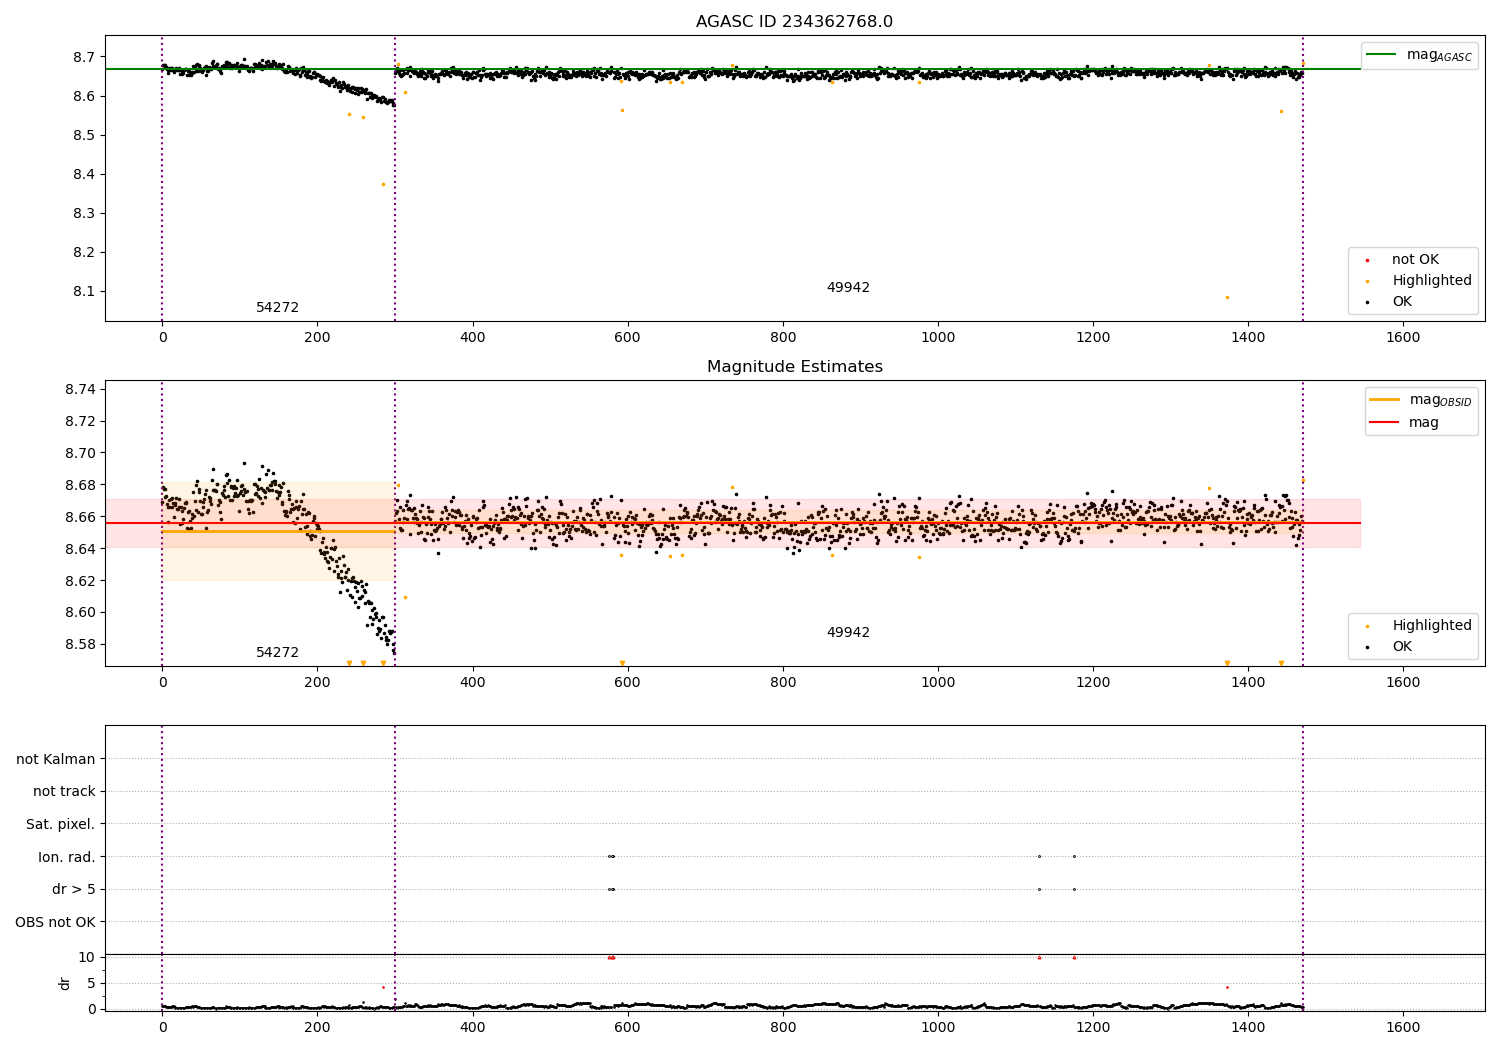
Task: Click the 1200 x-tick under bottom plot
Action: [x=1093, y=1027]
